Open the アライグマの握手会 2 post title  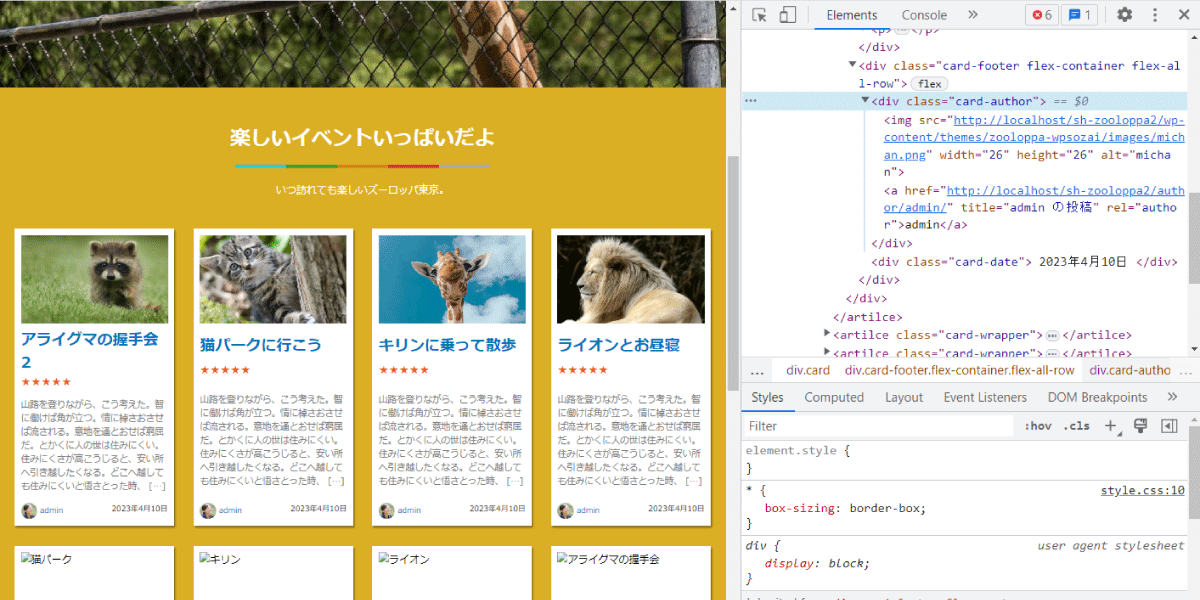click(x=90, y=350)
